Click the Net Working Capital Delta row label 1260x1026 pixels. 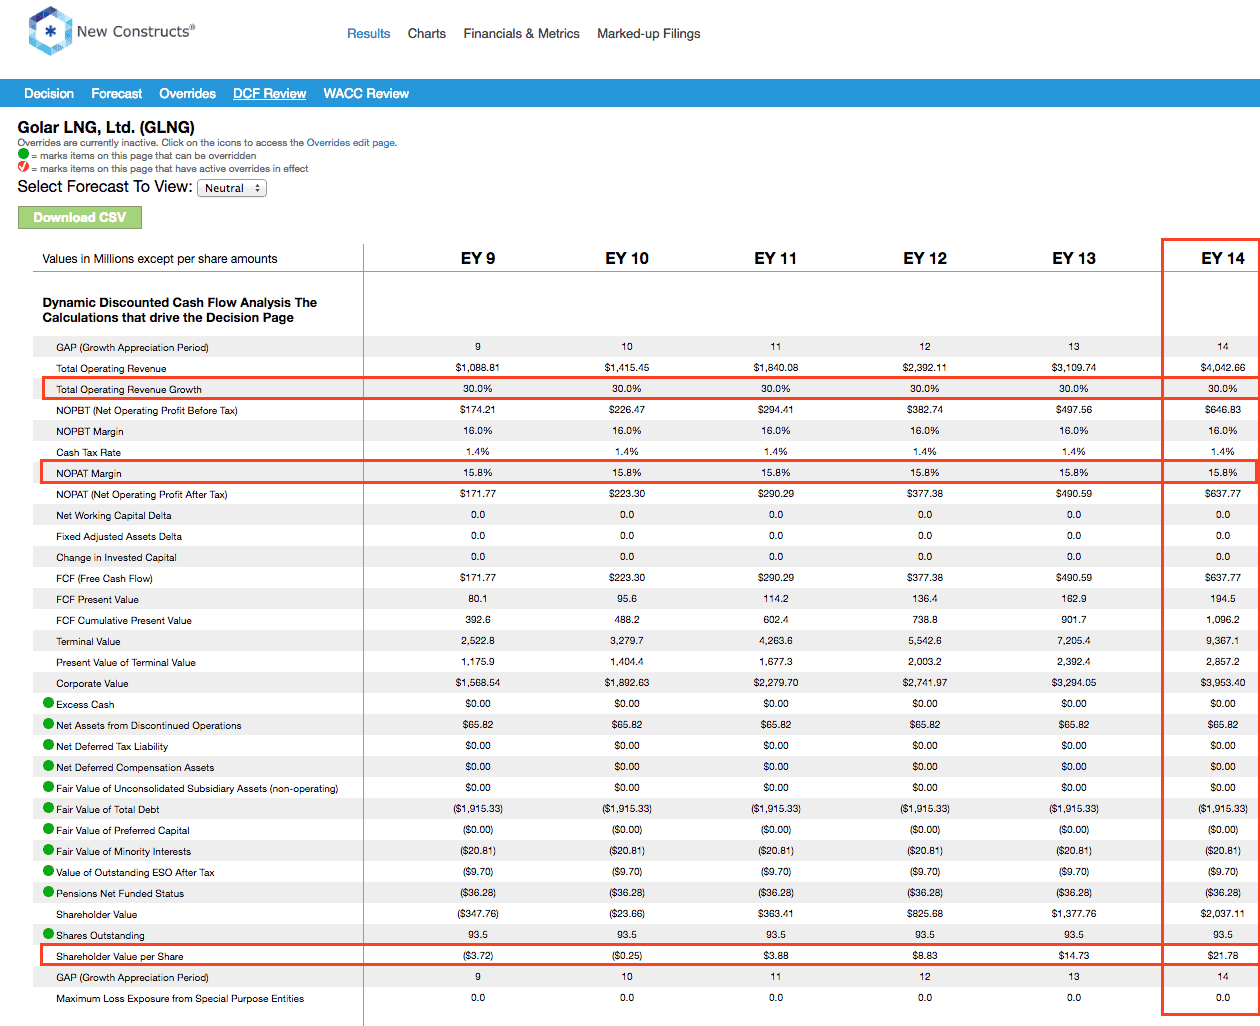(x=114, y=515)
